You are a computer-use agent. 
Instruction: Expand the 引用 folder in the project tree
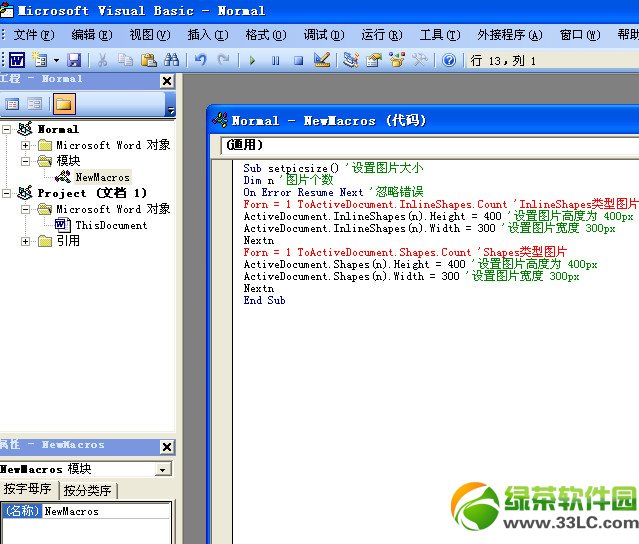coord(26,241)
